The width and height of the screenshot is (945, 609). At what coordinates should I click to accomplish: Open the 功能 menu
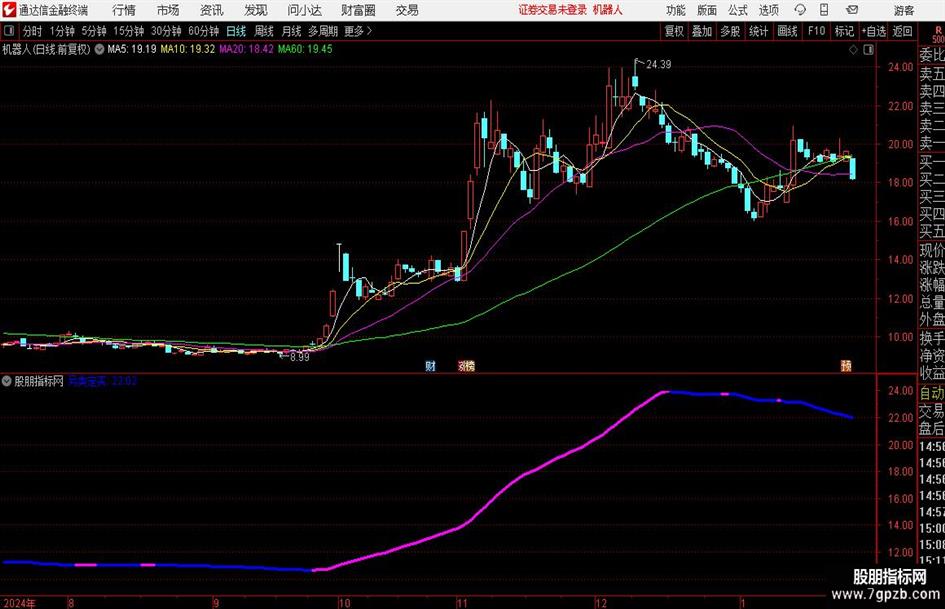click(x=676, y=10)
